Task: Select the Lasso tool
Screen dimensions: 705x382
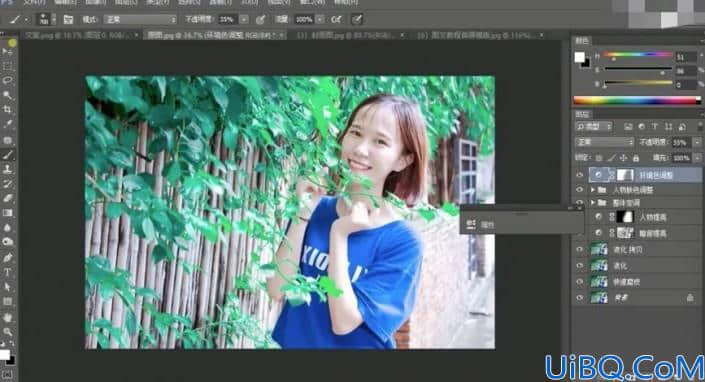Action: coord(7,80)
